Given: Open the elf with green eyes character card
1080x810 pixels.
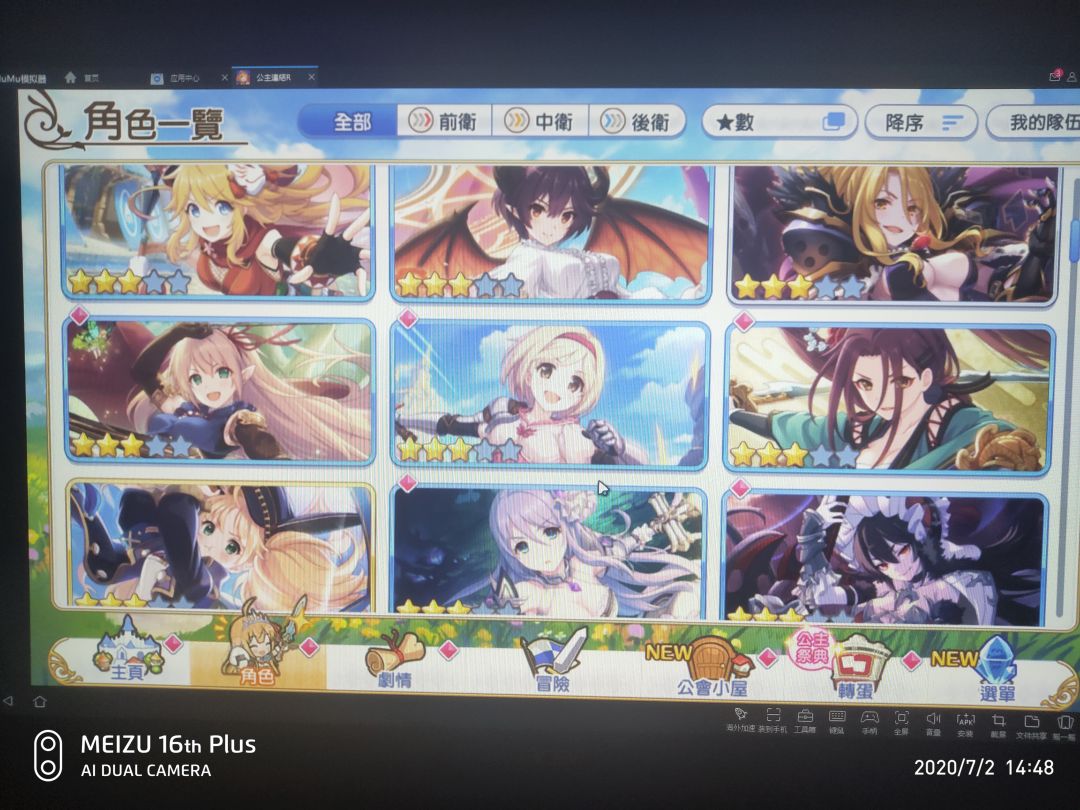Looking at the screenshot, I should point(219,391).
